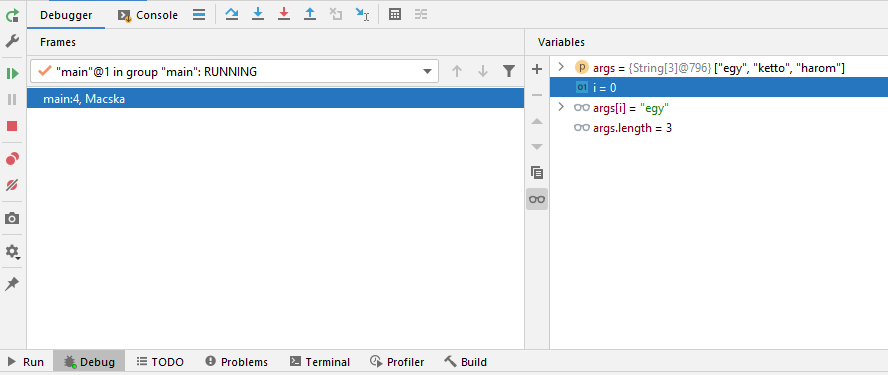The image size is (888, 375).
Task: Open the Profiler tool window
Action: click(398, 362)
